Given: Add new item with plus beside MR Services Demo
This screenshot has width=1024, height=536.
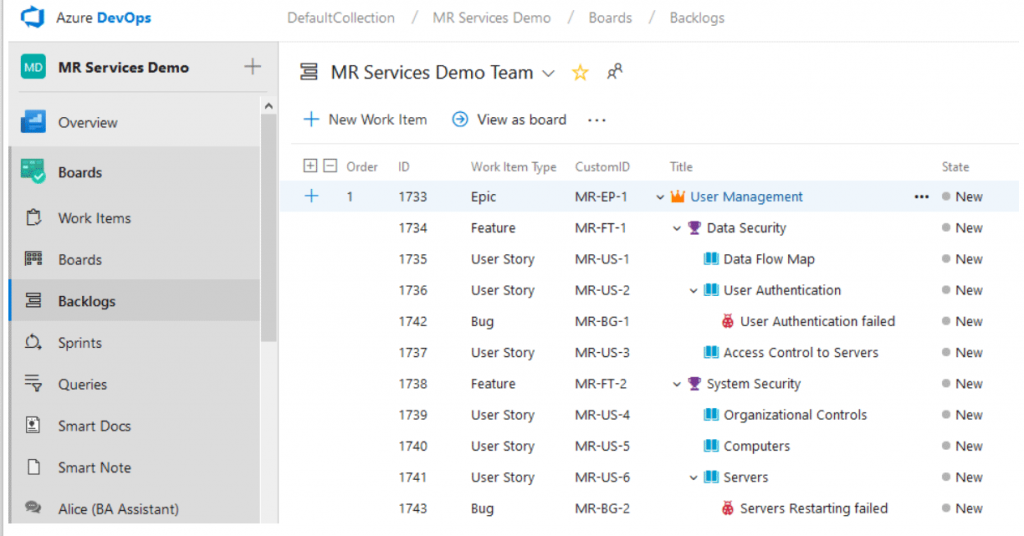Looking at the screenshot, I should pos(252,67).
